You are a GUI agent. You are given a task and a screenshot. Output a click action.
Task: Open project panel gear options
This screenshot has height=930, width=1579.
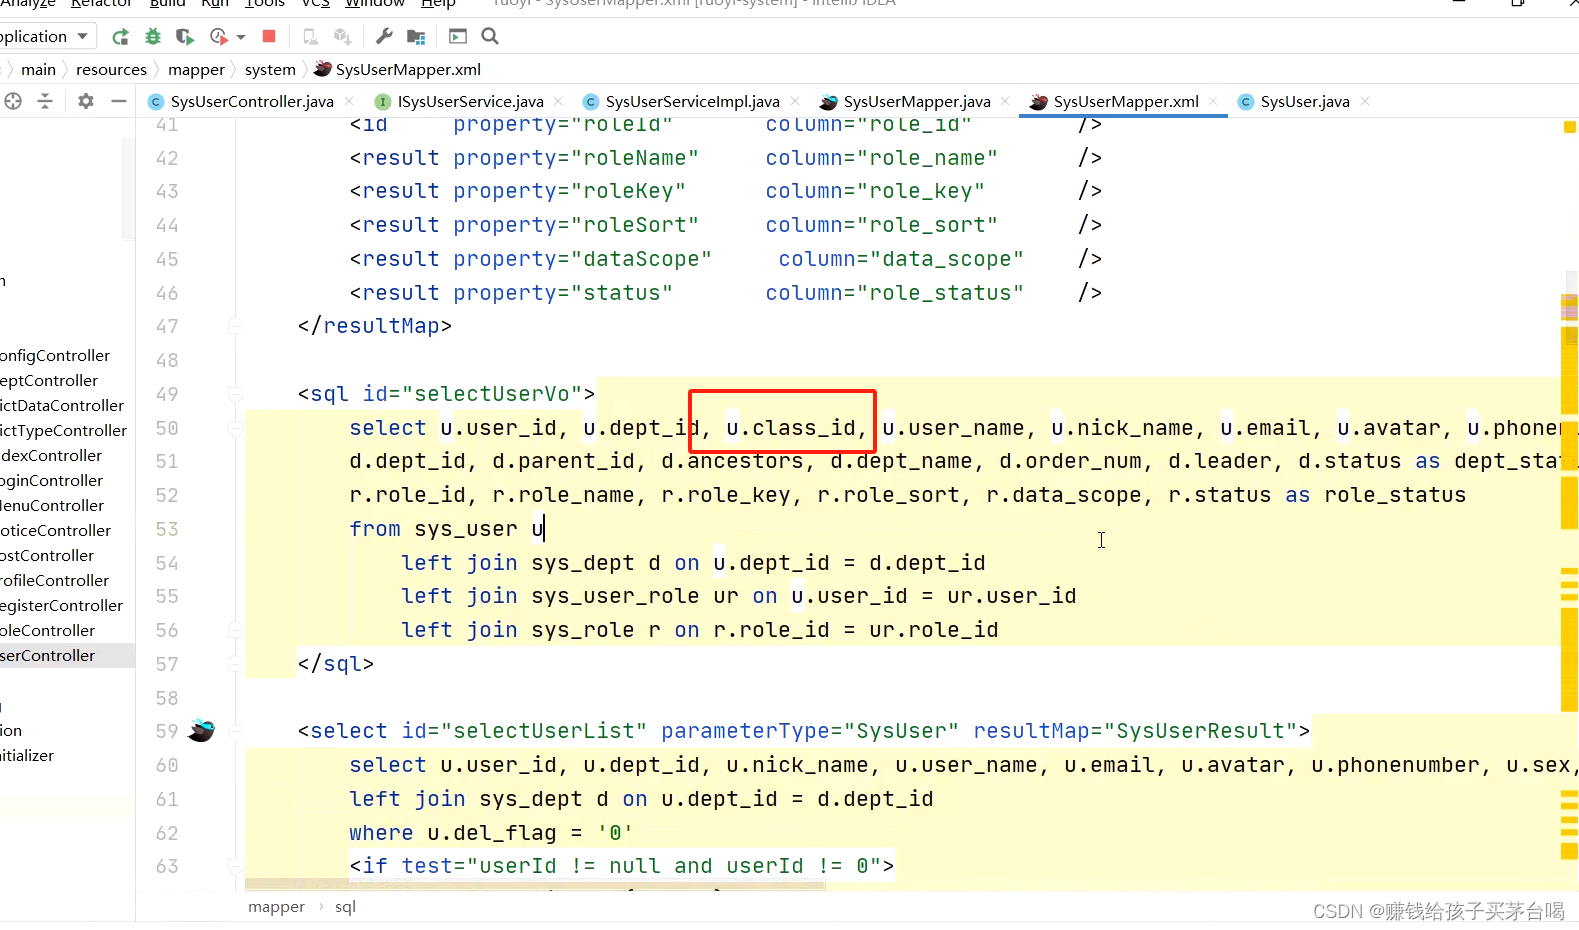coord(86,101)
